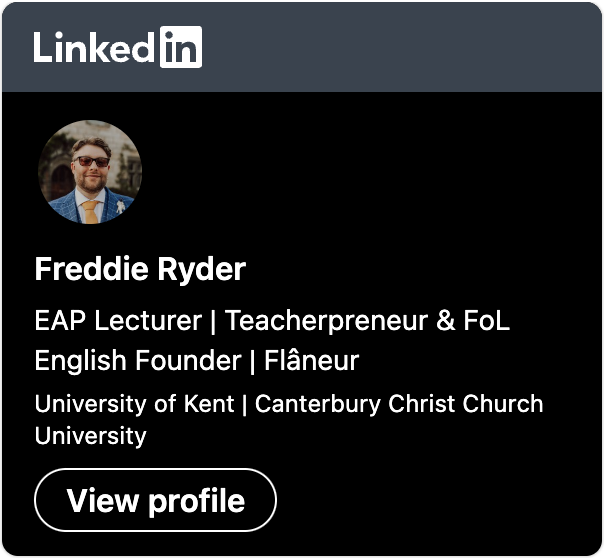Click 'Canterbury Christ Church' text
604x558 pixels.
[x=399, y=404]
